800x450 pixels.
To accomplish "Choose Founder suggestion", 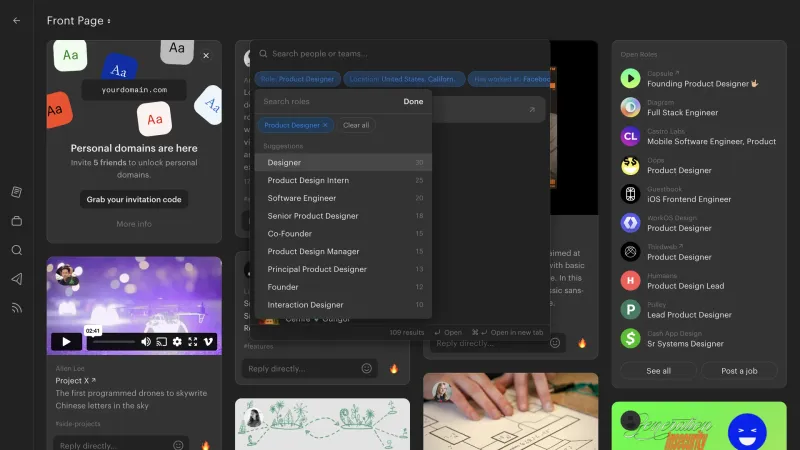I will (343, 287).
